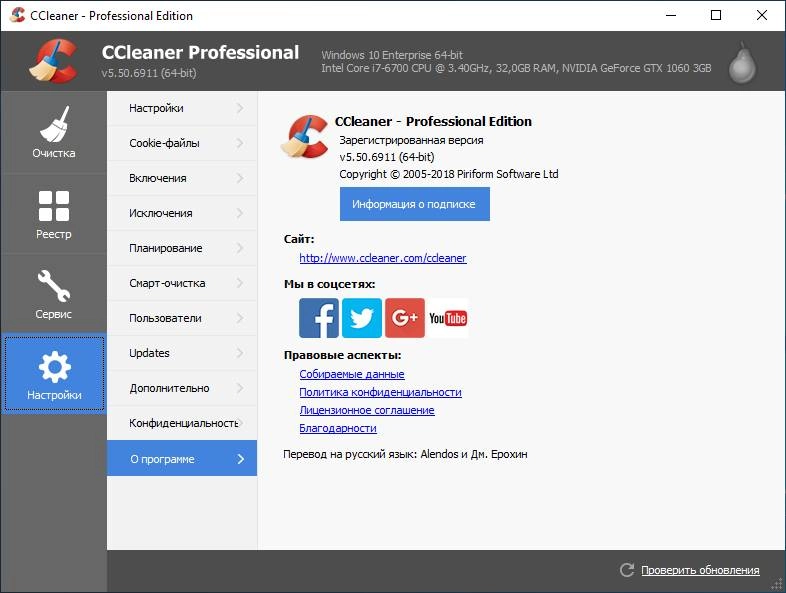Viewport: 786px width, 593px height.
Task: Click Windows 10 Enterprise 64-bit system text
Action: [392, 55]
